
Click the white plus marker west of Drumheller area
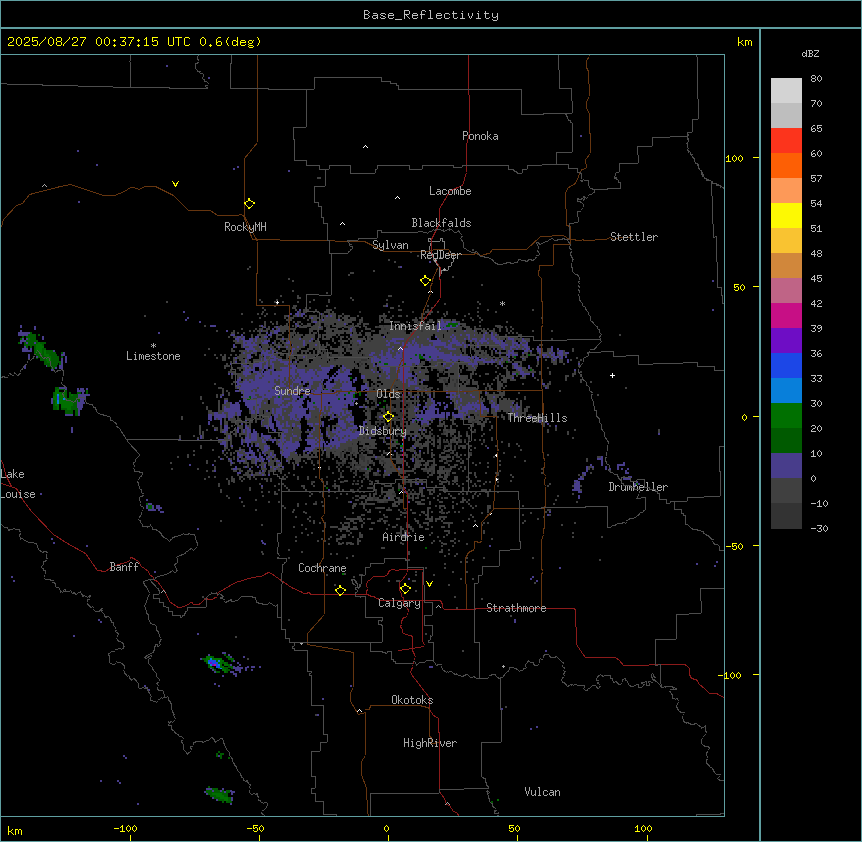pos(612,375)
